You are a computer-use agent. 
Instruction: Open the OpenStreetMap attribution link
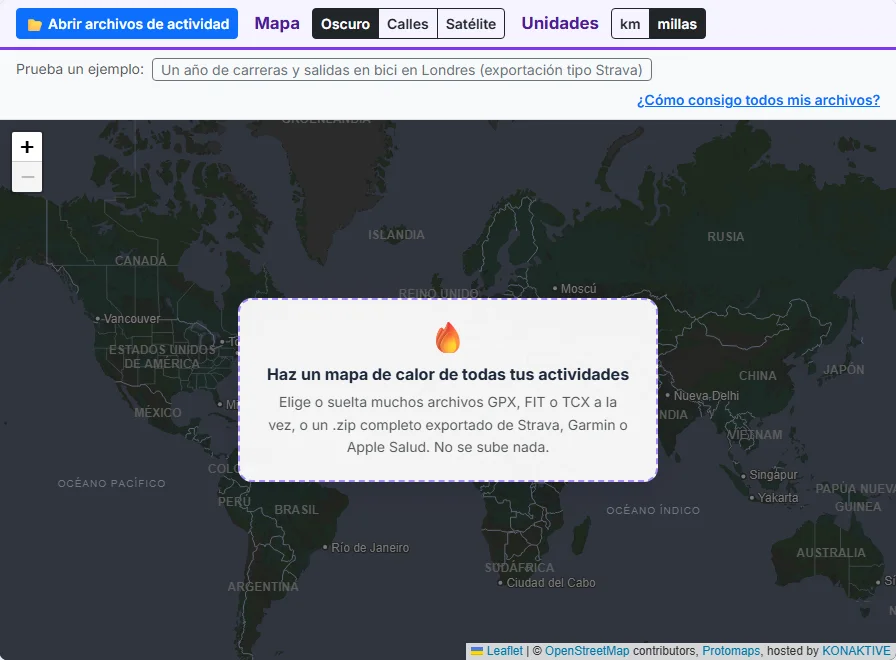(587, 651)
